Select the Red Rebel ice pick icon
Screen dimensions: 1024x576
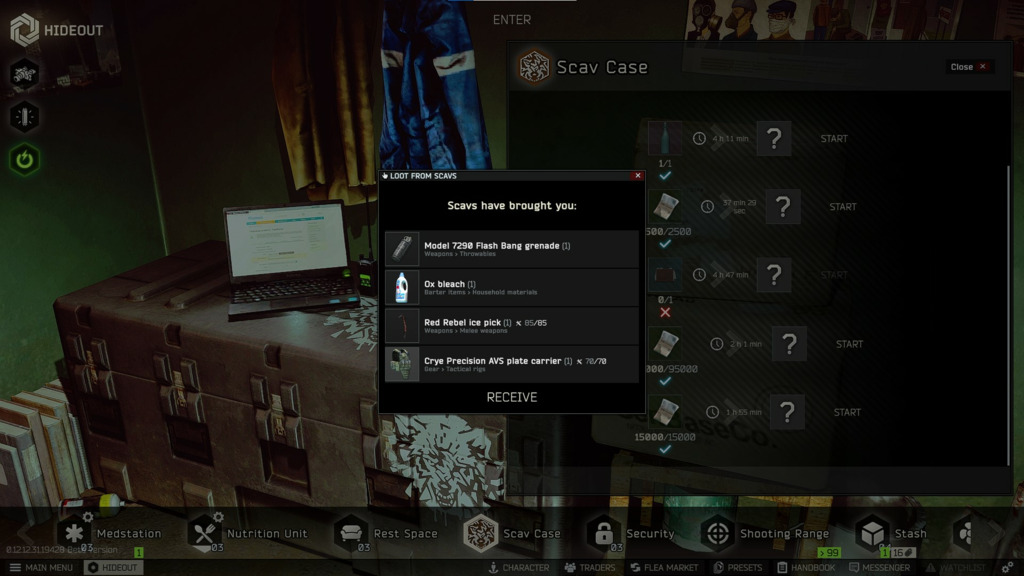[402, 326]
